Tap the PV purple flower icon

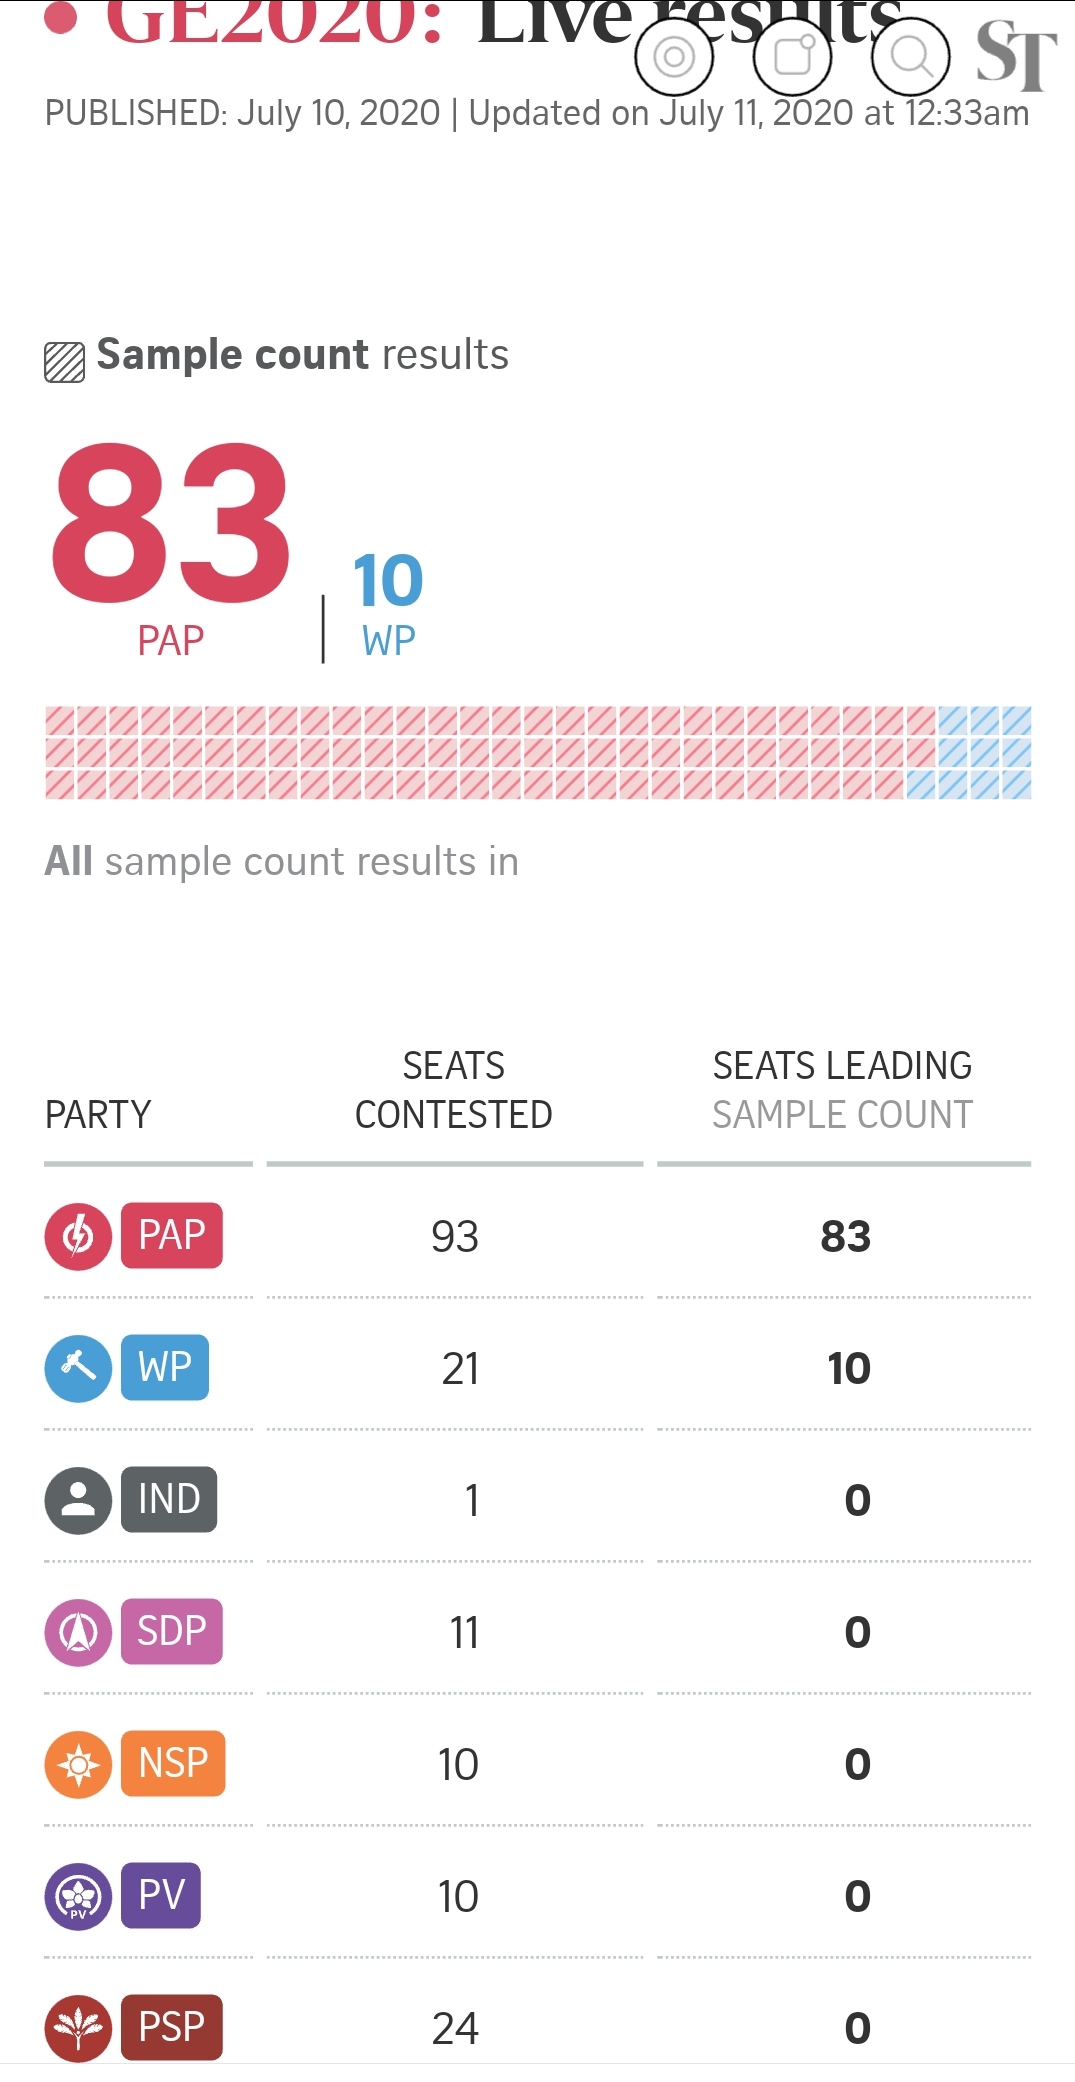pos(78,1897)
